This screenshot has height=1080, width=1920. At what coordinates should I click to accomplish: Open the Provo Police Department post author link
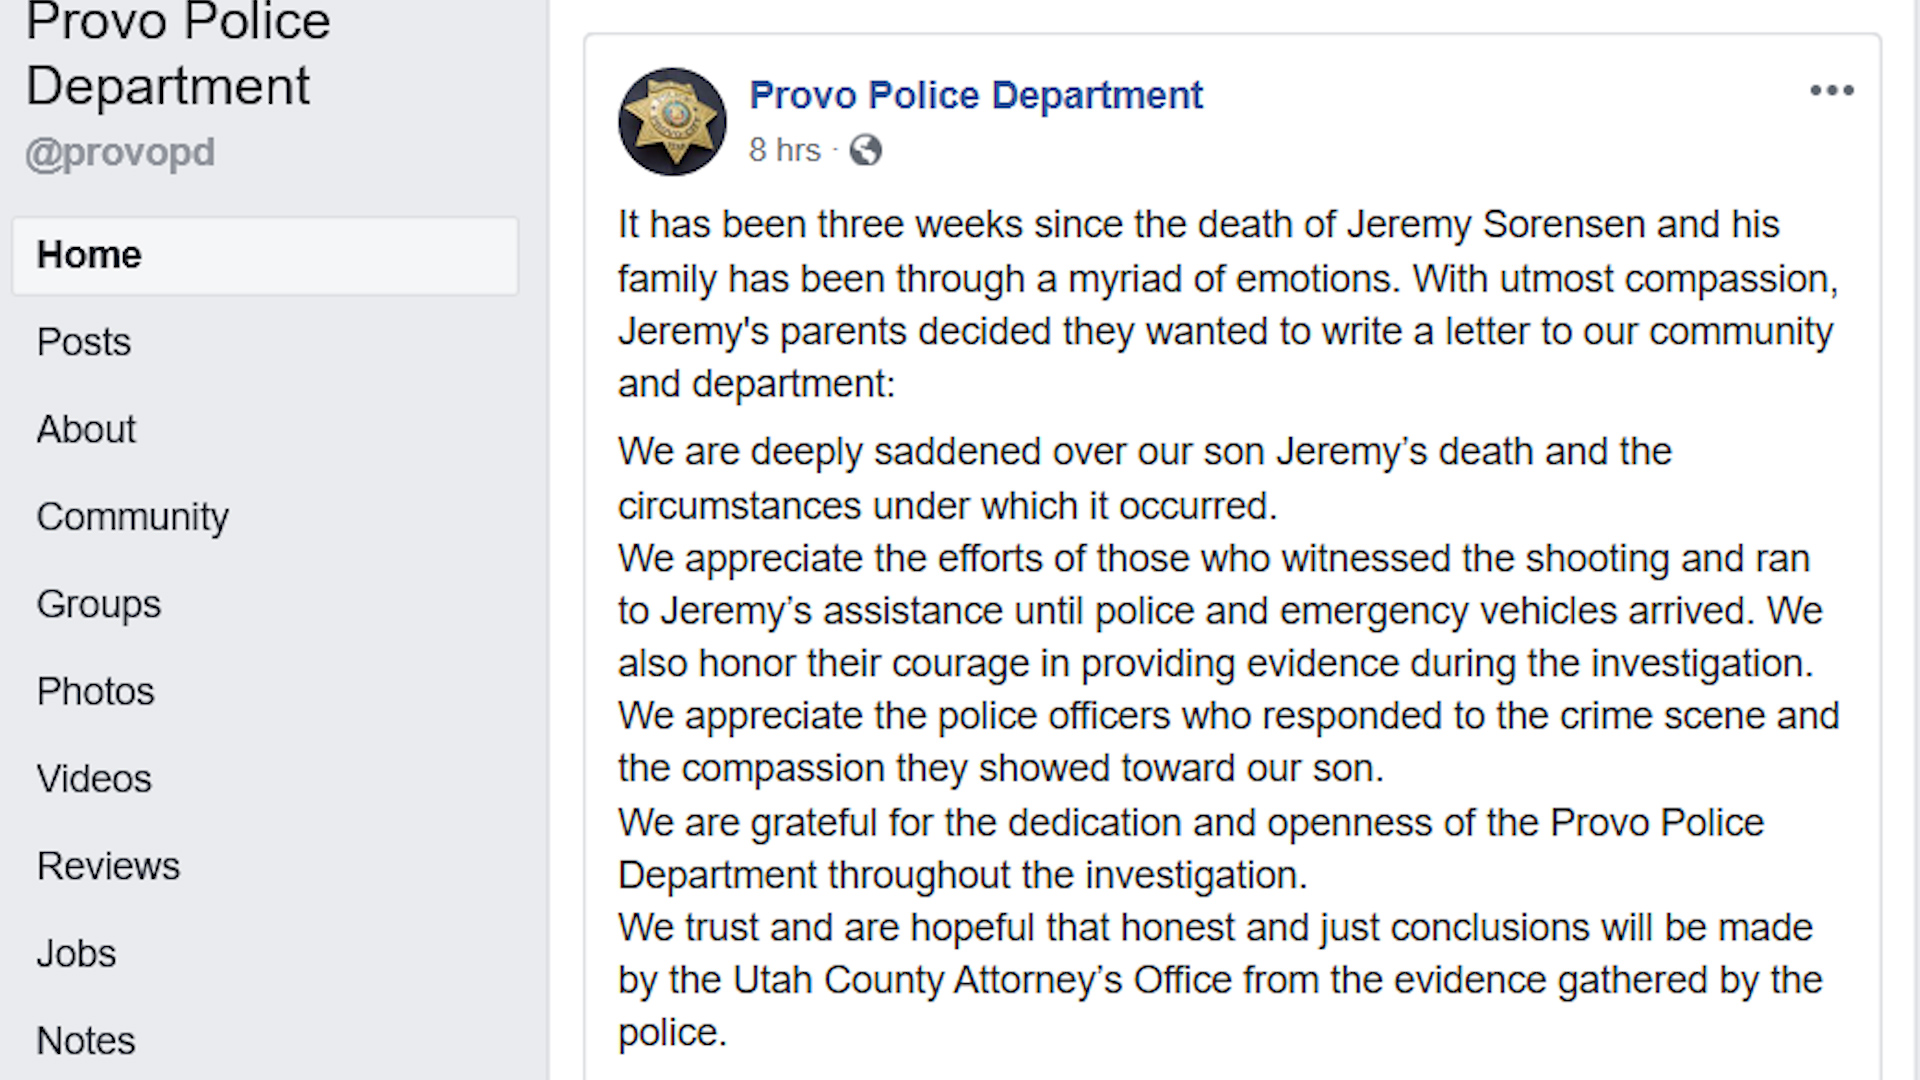(976, 95)
